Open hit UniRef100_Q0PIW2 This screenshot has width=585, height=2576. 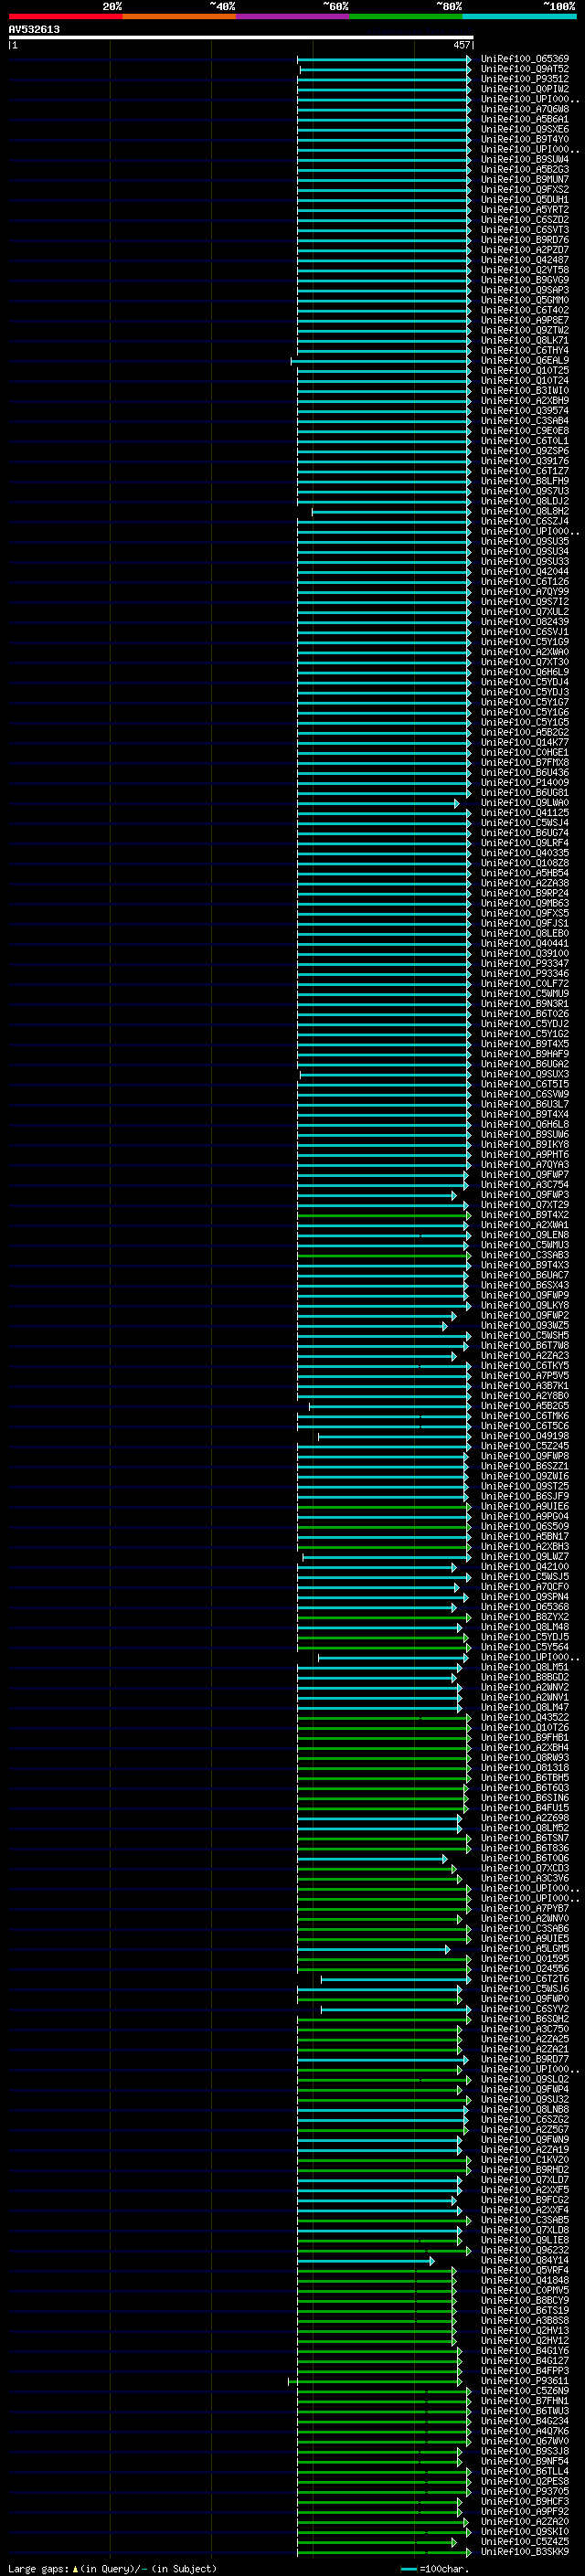pos(525,89)
